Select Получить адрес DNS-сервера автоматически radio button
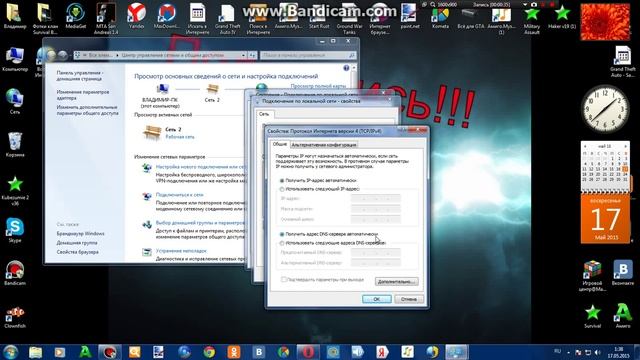 [282, 234]
